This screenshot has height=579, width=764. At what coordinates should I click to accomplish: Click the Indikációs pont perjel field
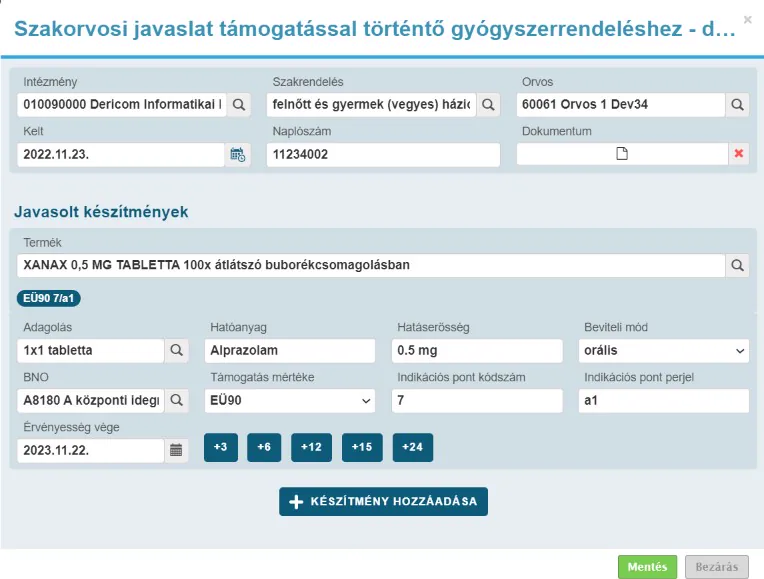coord(664,401)
